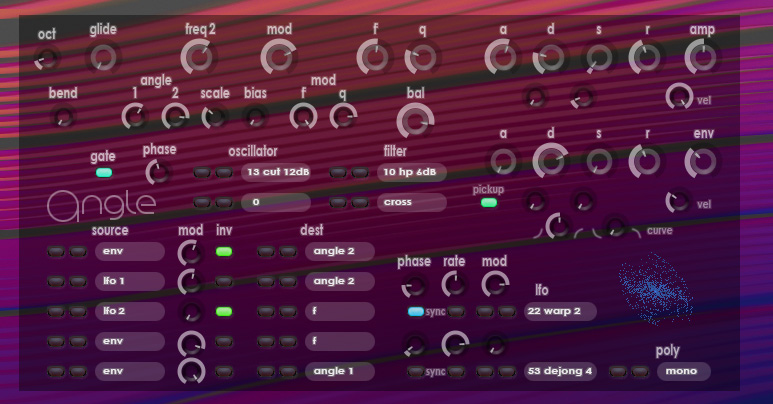This screenshot has height=404, width=773.
Task: Click the bal knob
Action: pos(415,120)
